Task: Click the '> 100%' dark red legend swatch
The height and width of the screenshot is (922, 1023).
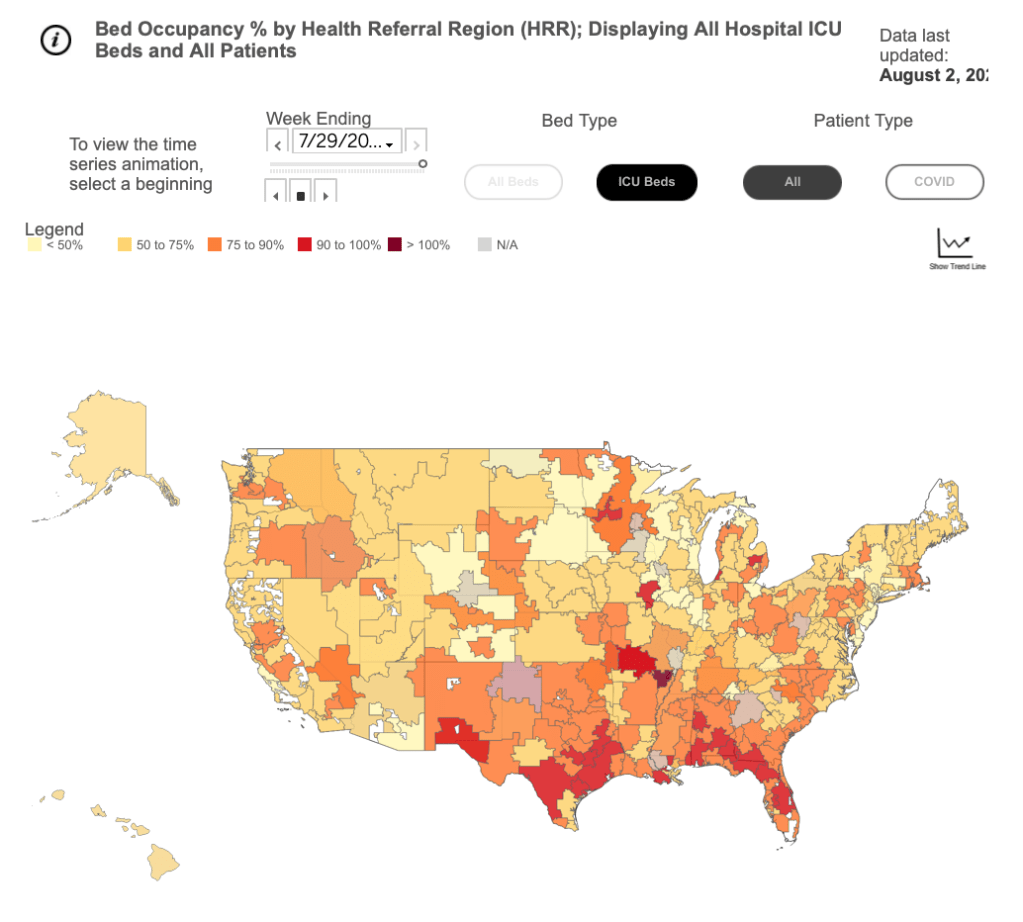Action: point(396,245)
